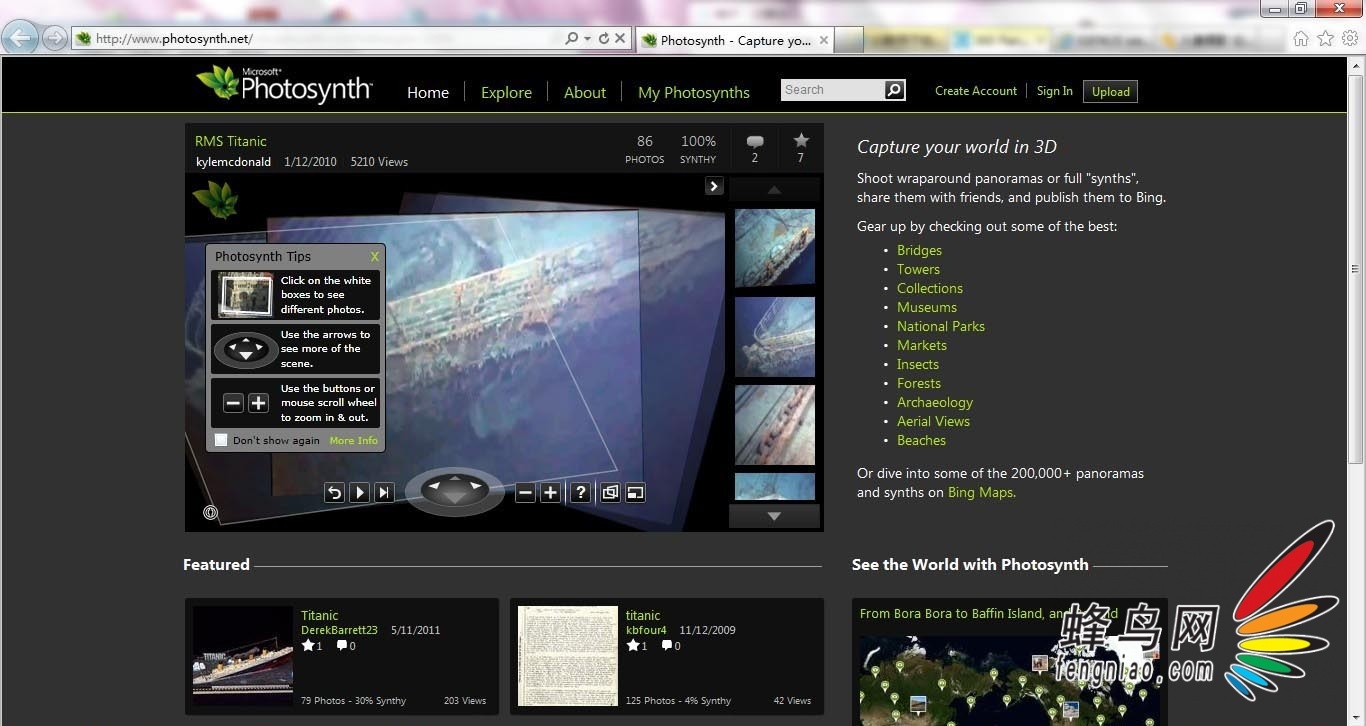Click the white box photo icon in tips
This screenshot has height=726, width=1366.
pos(246,296)
